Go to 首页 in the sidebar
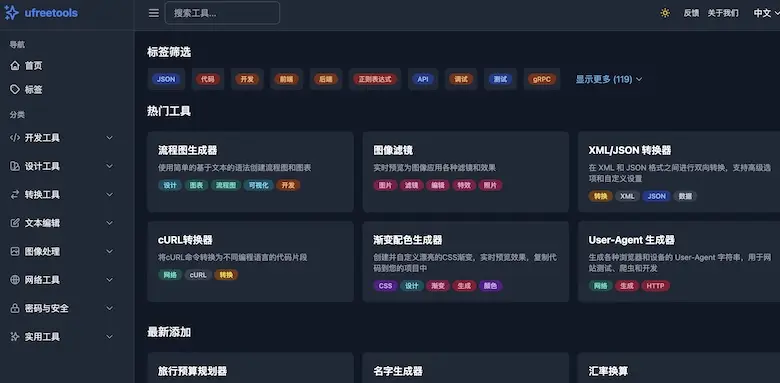Screen dimensions: 780x383 (33, 65)
